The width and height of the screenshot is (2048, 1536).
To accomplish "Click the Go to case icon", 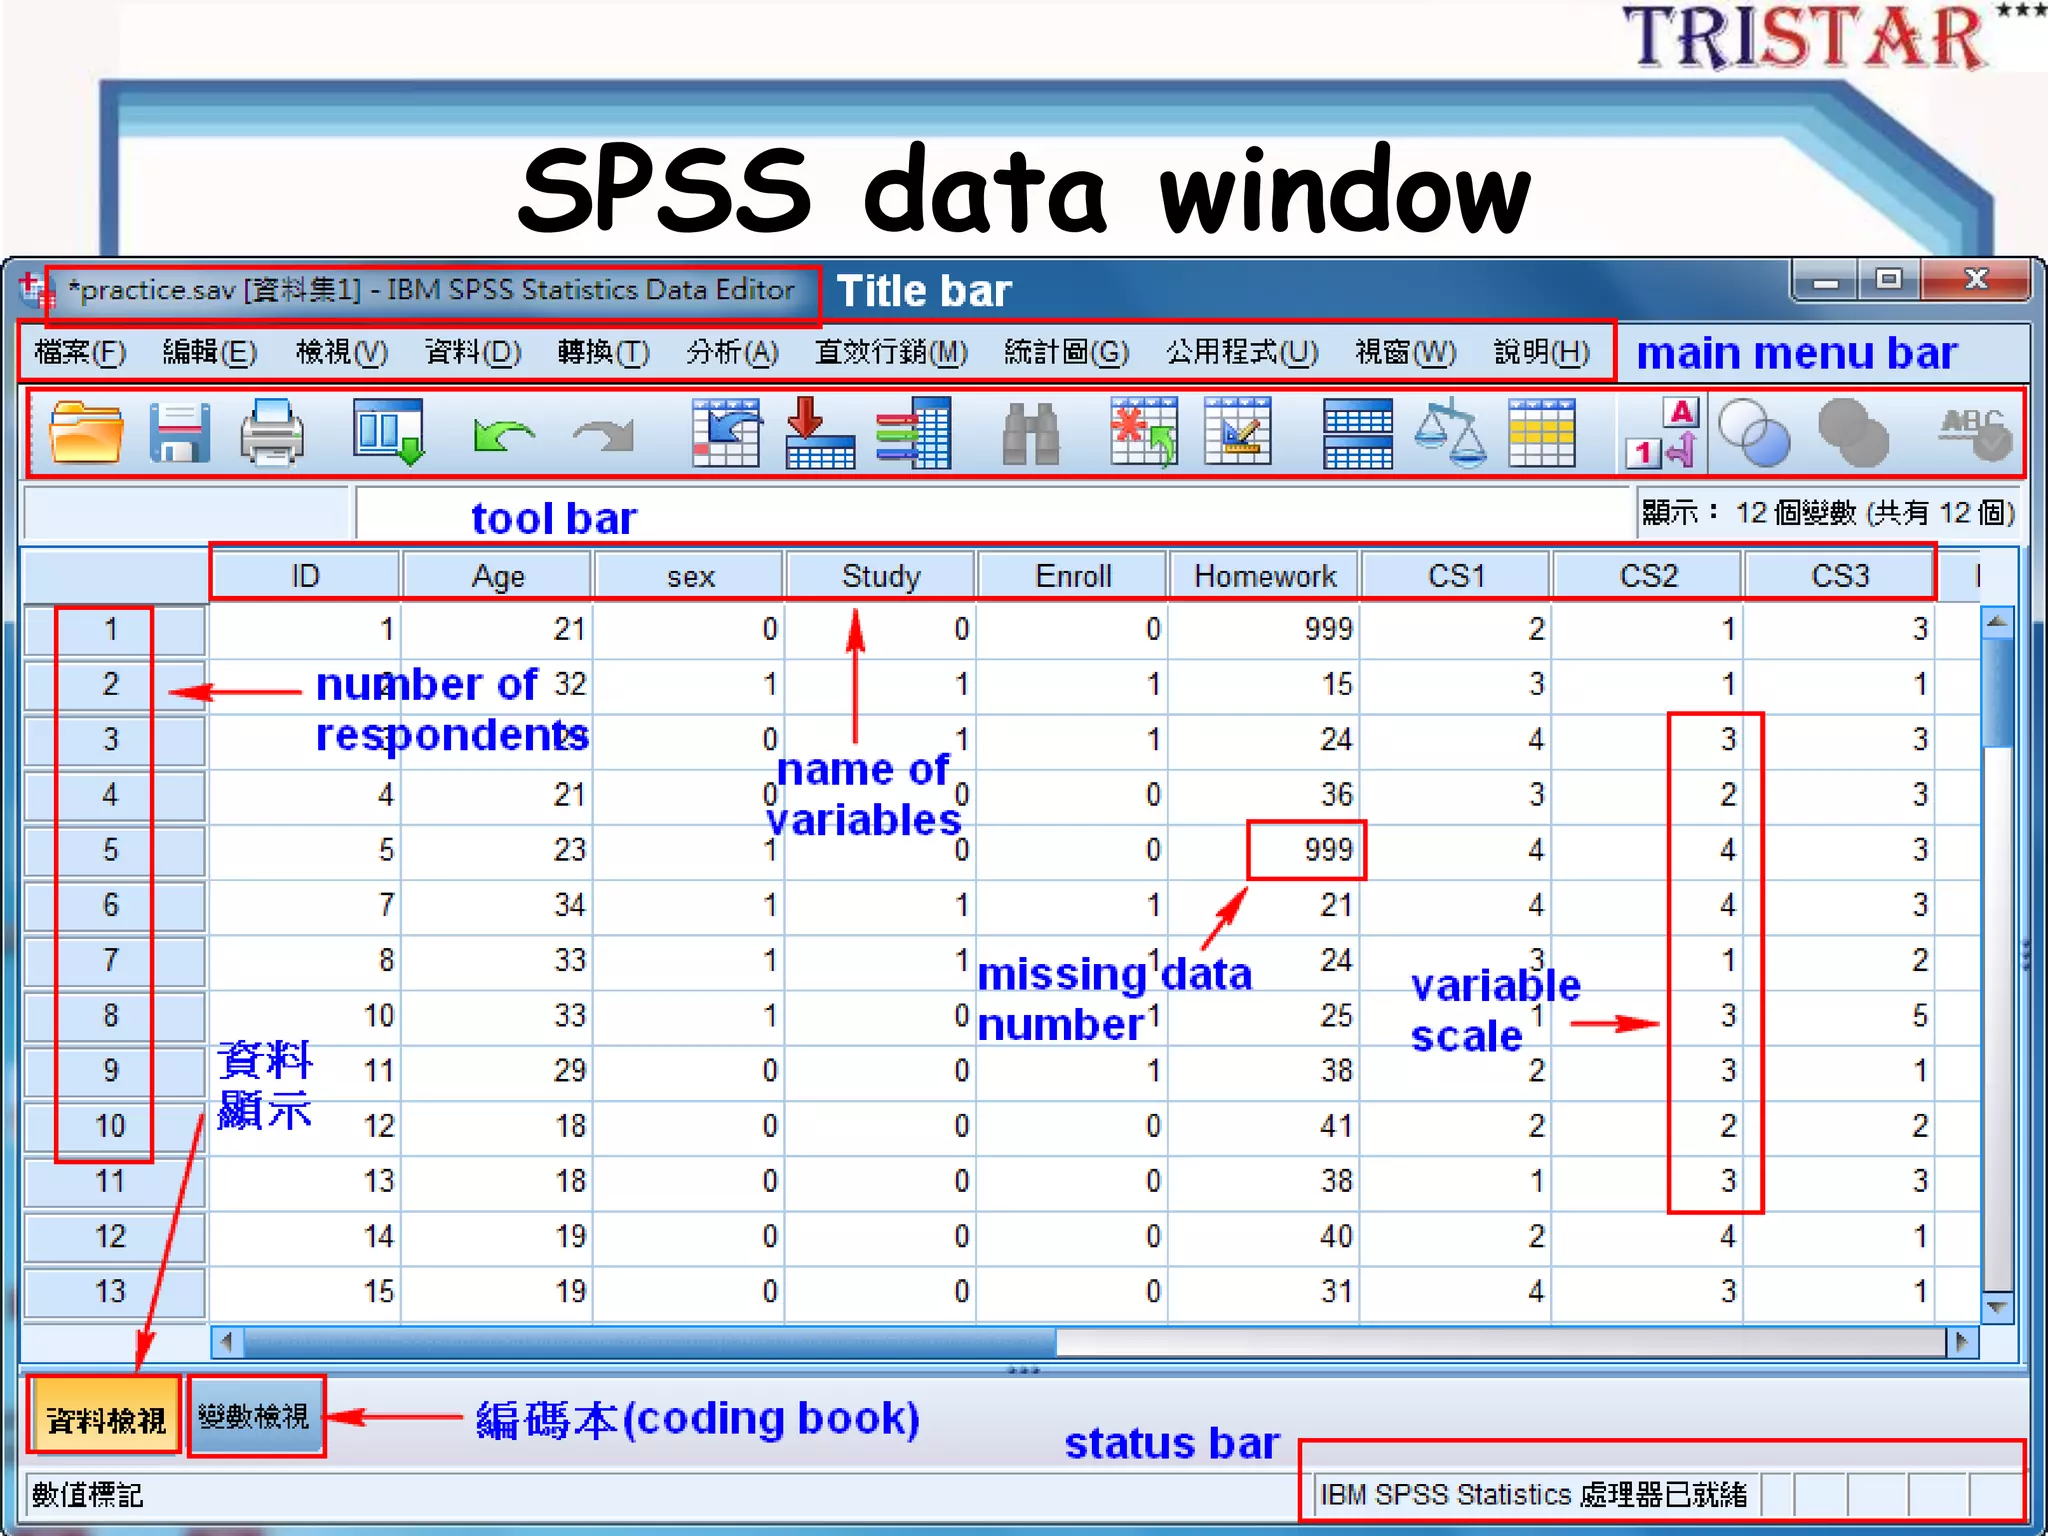I will 726,432.
